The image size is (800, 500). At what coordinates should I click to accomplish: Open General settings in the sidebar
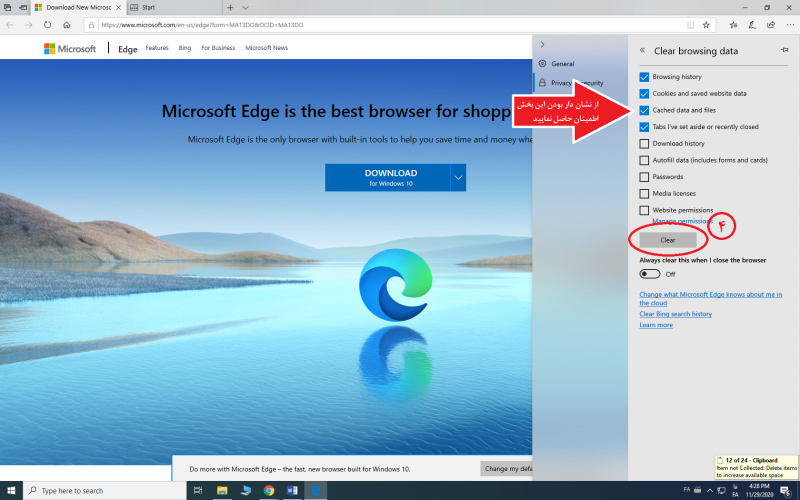click(562, 64)
